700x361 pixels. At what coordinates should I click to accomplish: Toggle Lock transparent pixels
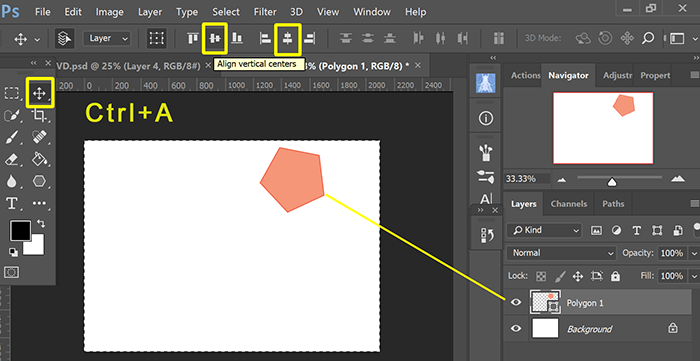(x=541, y=276)
